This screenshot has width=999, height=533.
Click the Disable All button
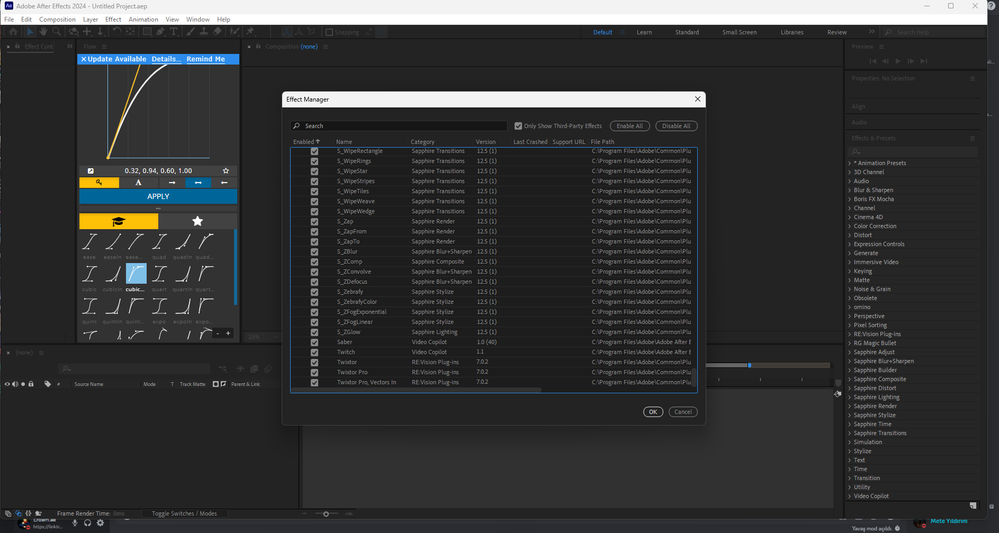pos(676,126)
